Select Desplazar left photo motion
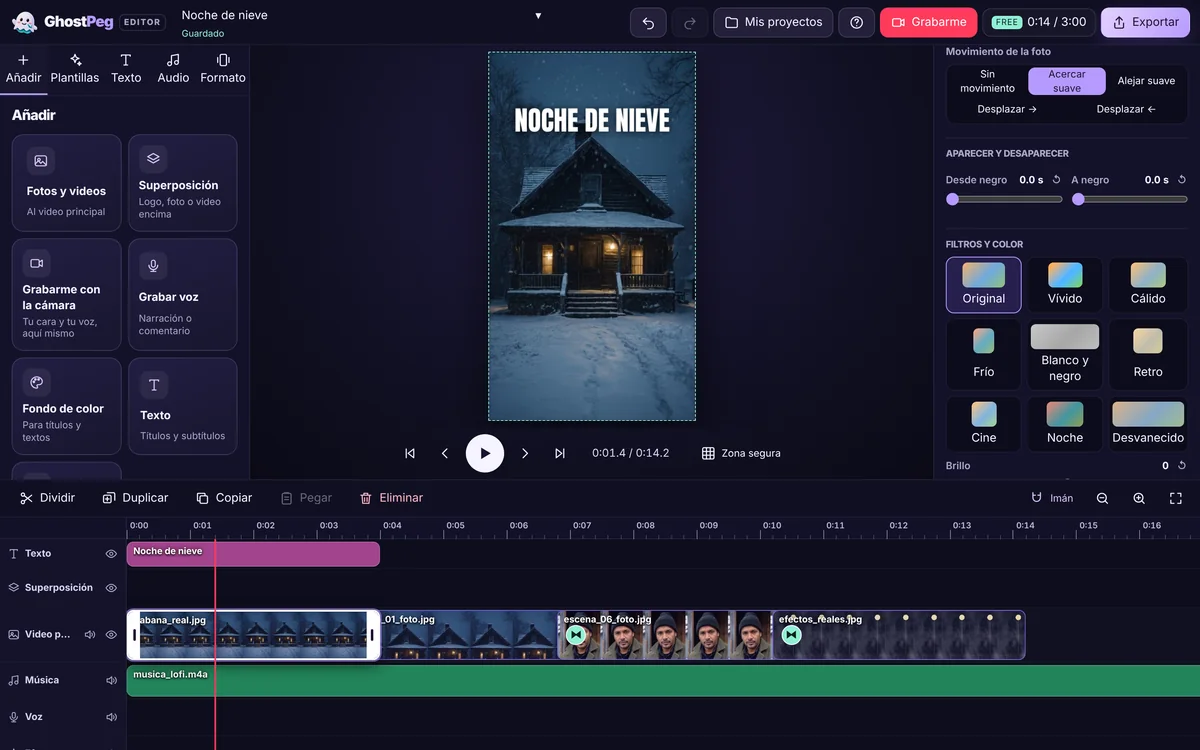 click(1126, 109)
